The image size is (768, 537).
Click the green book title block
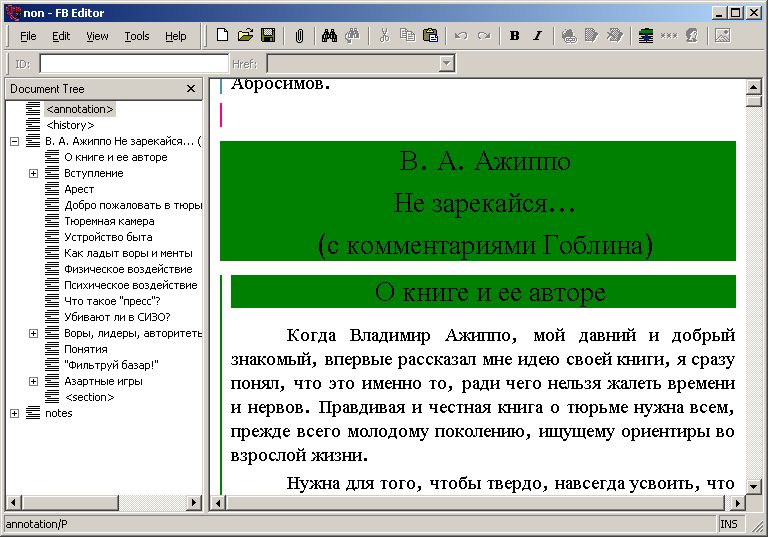pyautogui.click(x=478, y=201)
